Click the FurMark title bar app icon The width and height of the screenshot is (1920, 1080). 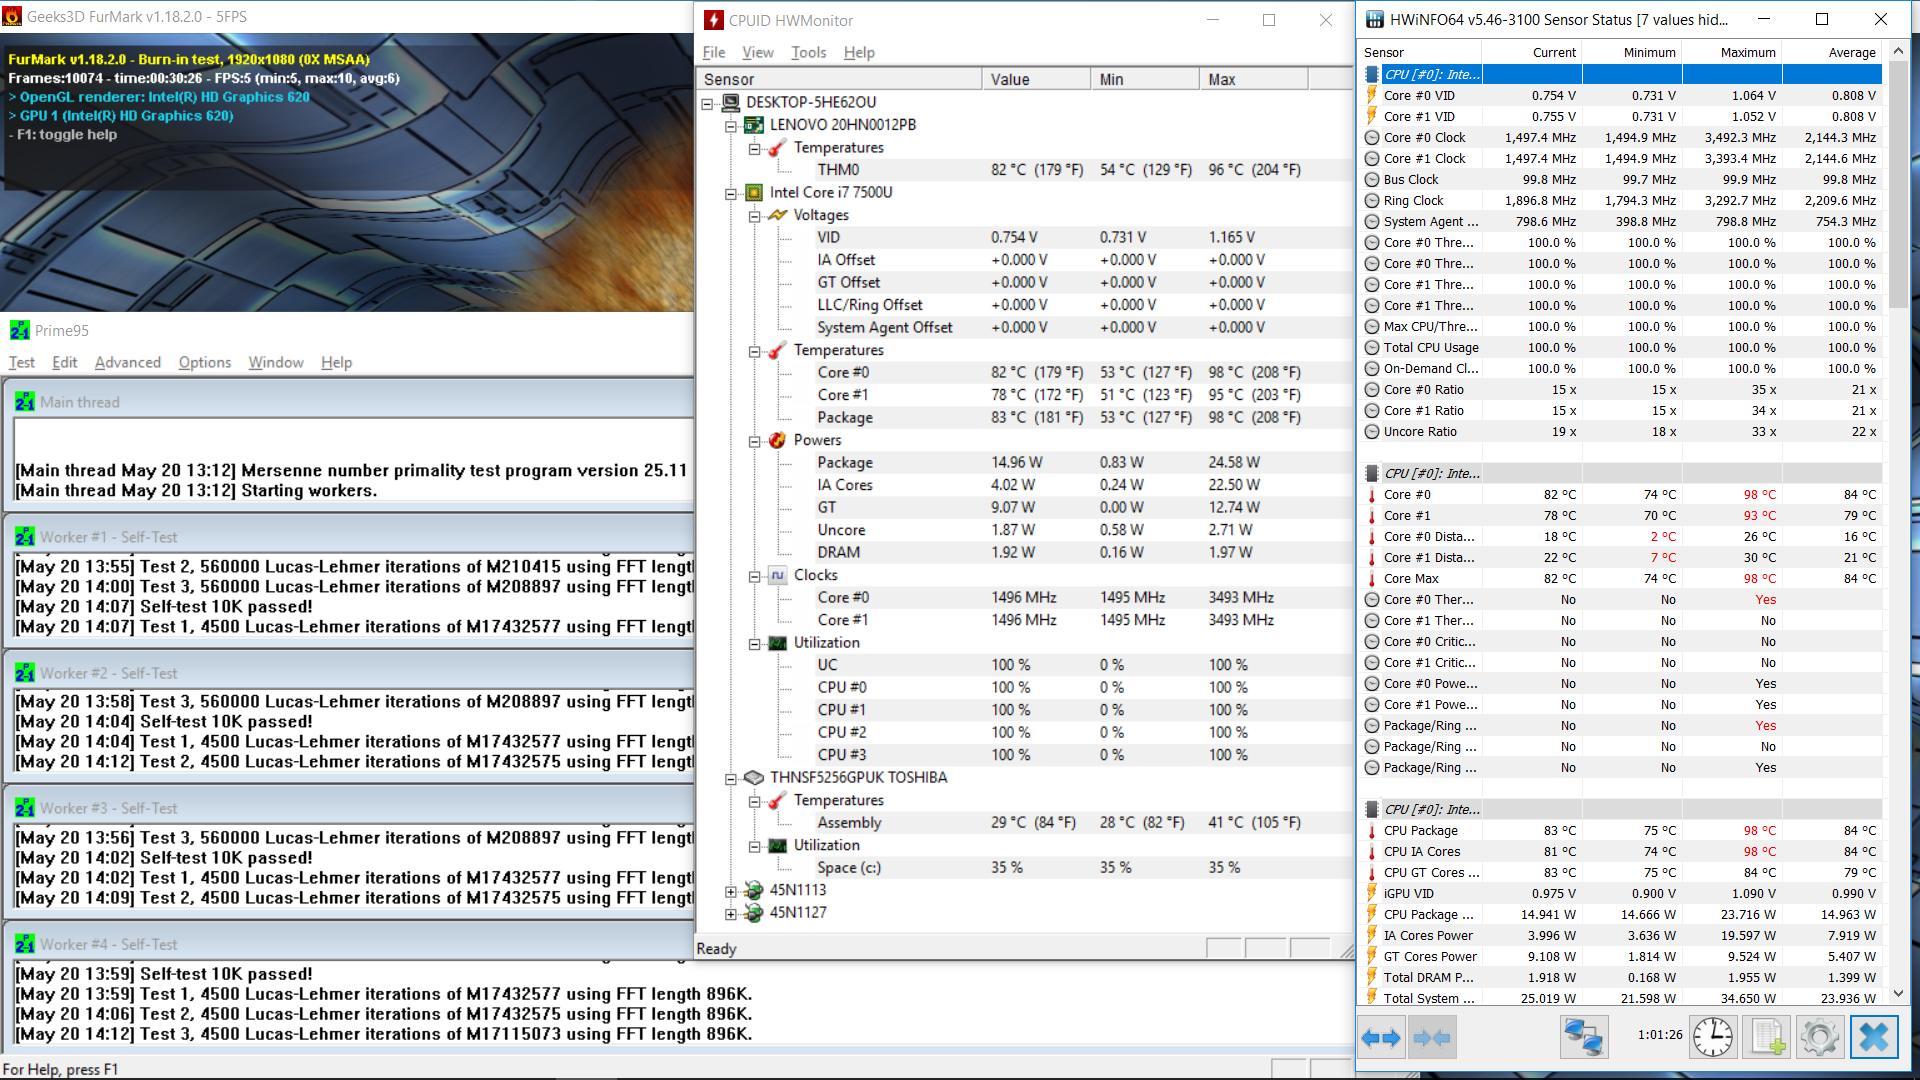pos(12,16)
